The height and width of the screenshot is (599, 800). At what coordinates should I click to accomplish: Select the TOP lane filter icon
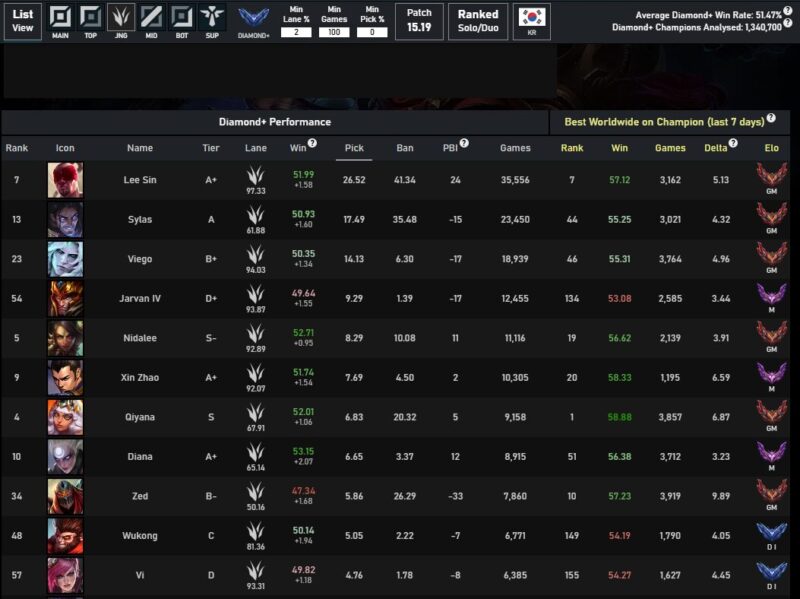[91, 18]
